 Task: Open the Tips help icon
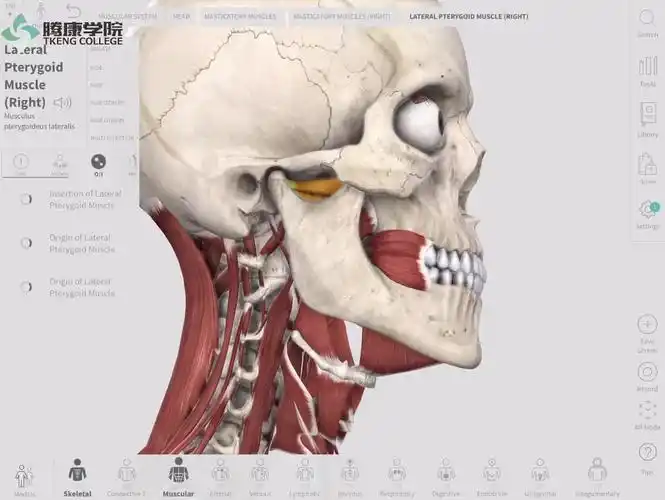click(647, 456)
